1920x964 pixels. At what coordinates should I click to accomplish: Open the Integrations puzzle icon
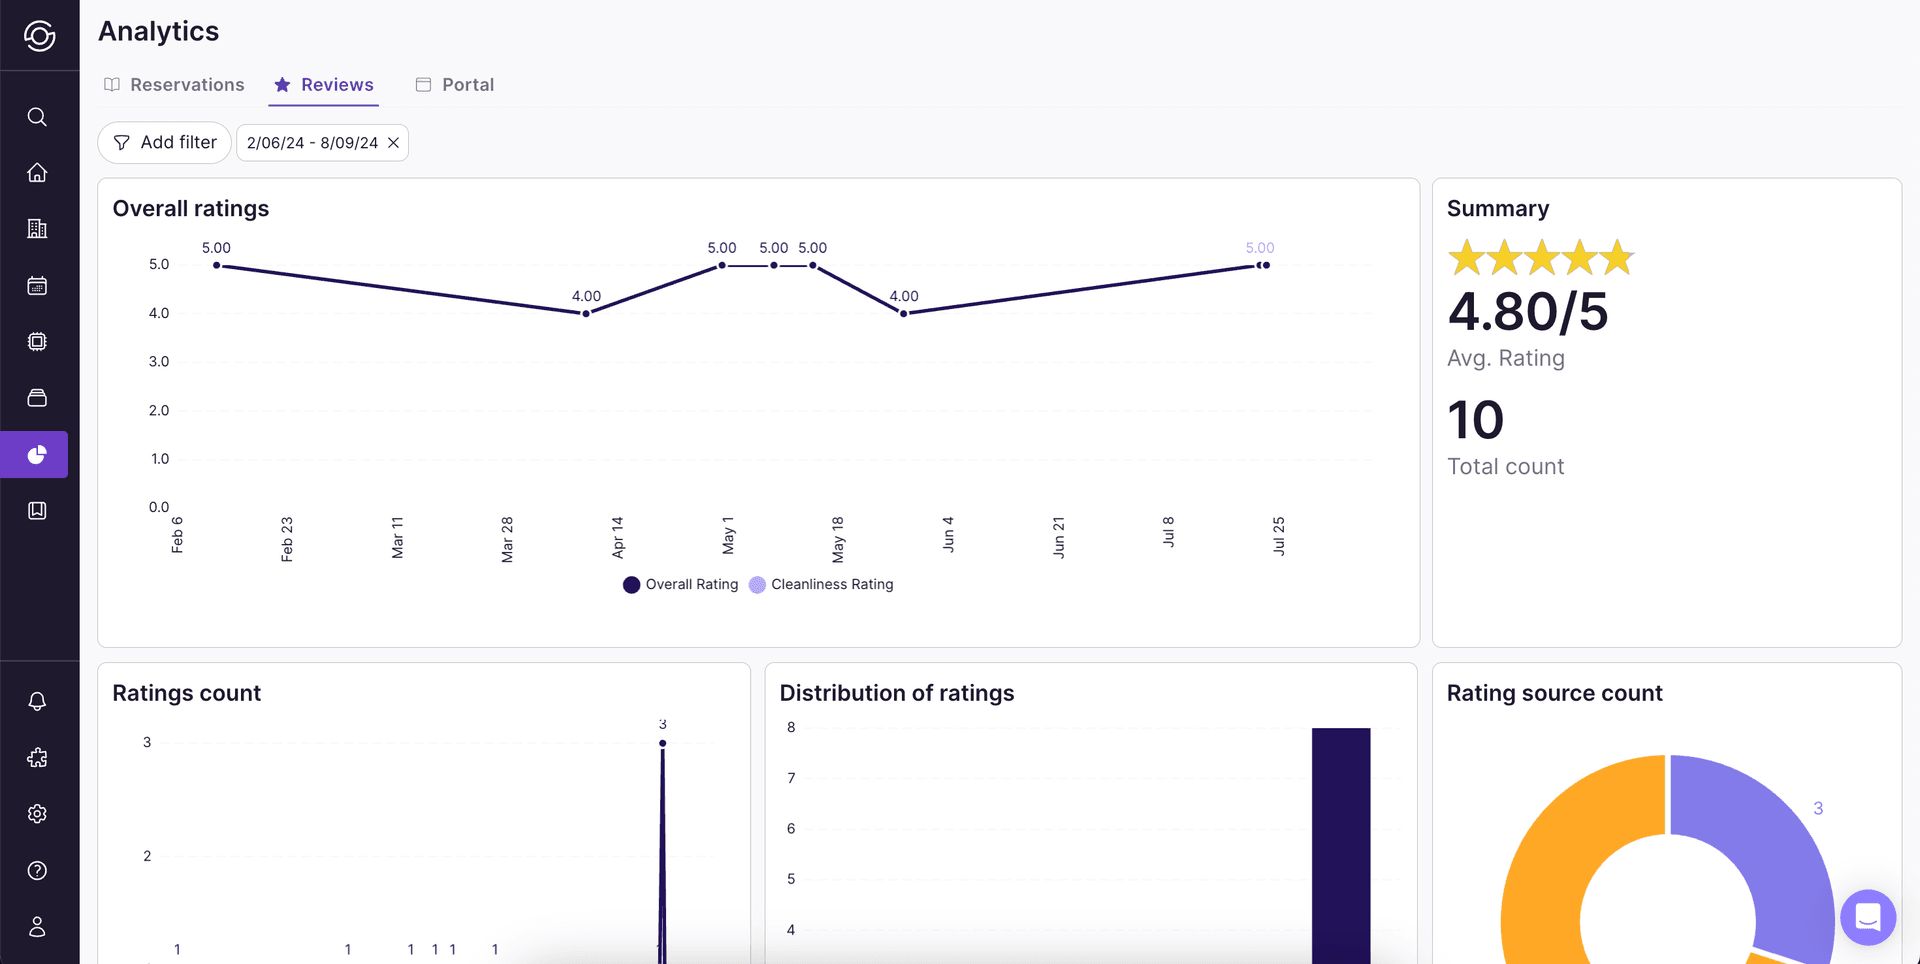point(37,757)
